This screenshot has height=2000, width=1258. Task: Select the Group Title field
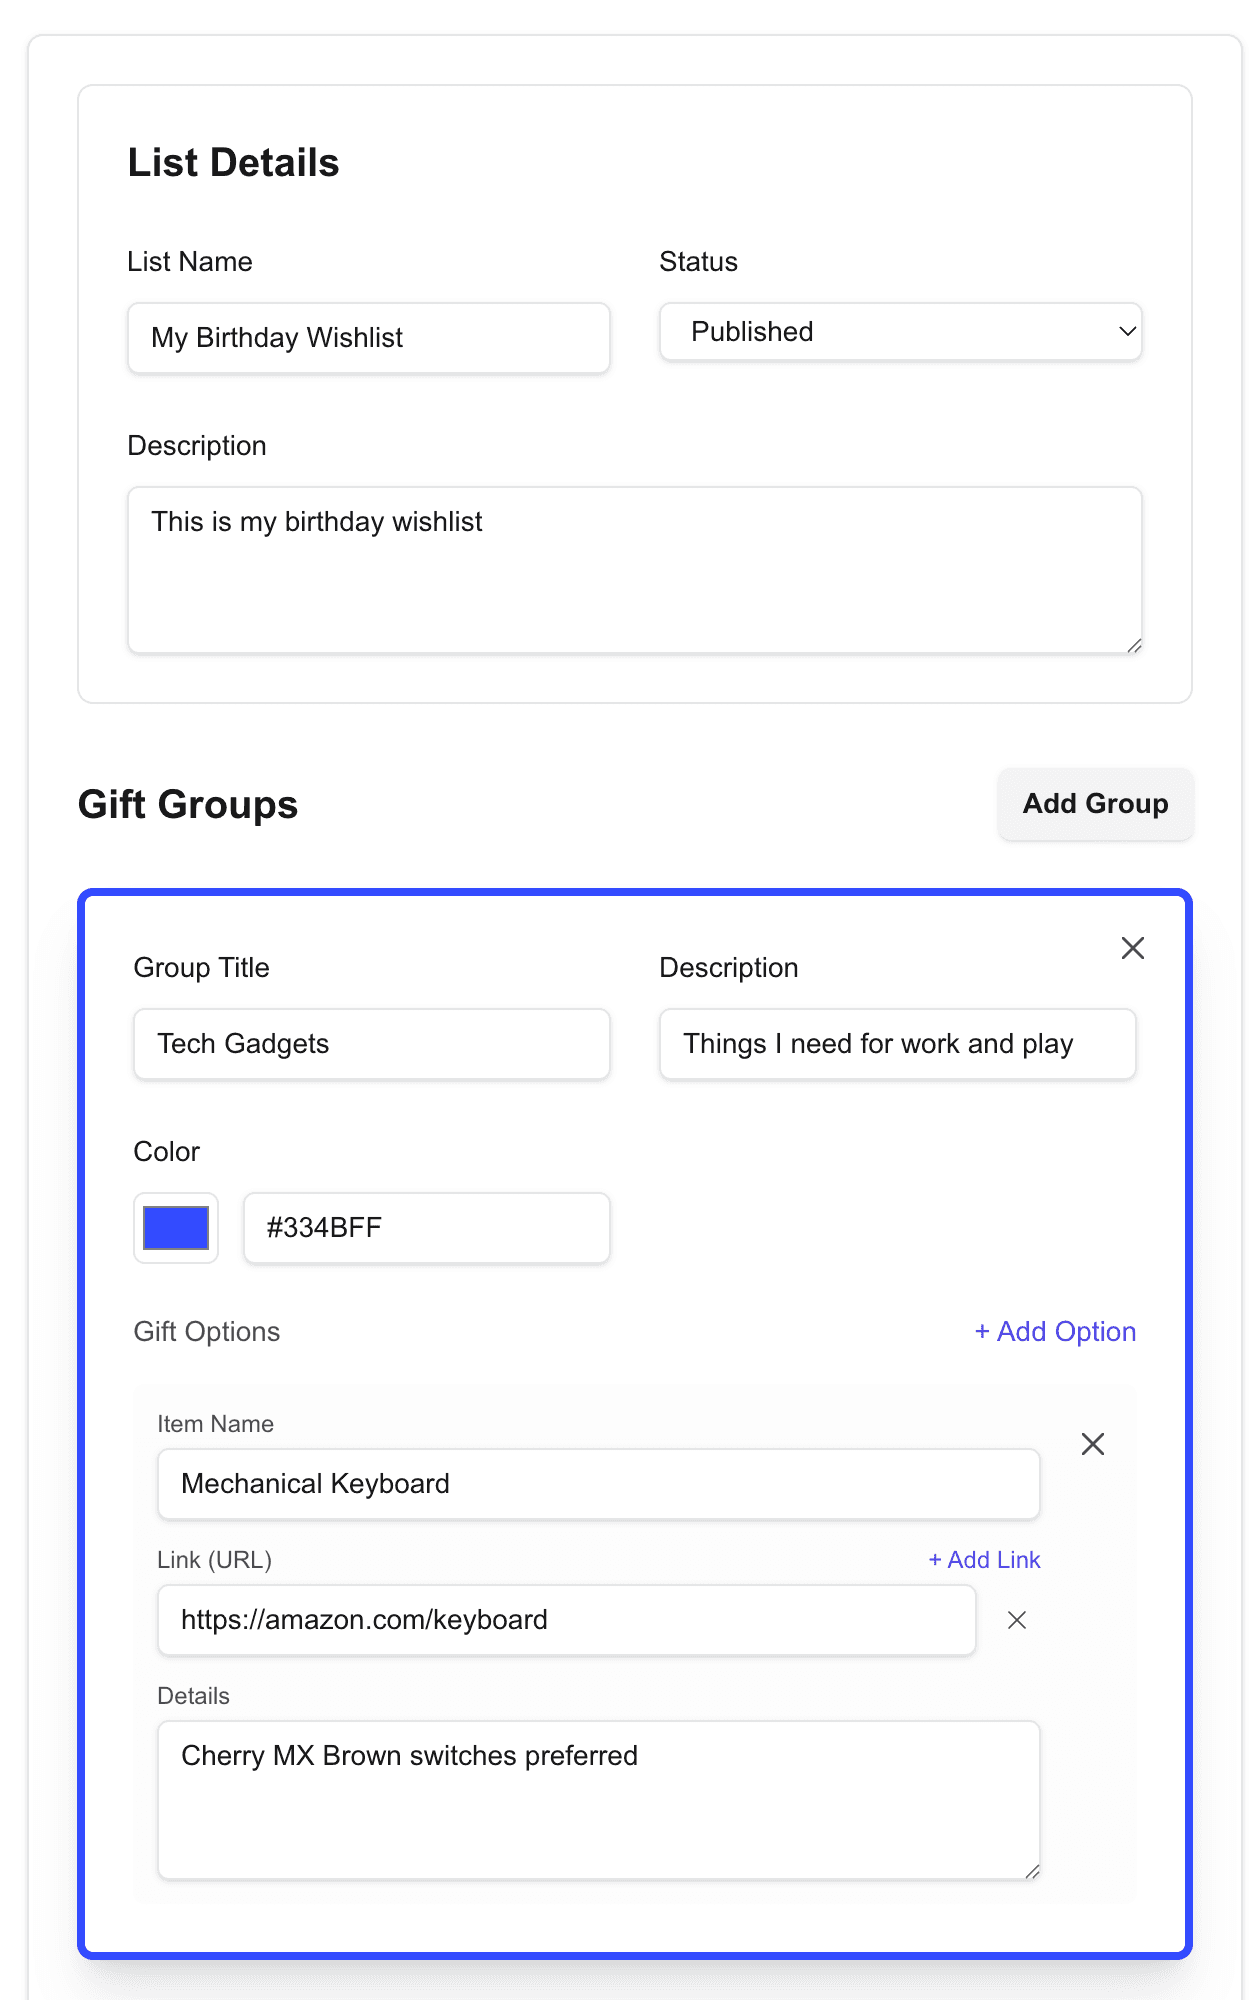point(371,1044)
